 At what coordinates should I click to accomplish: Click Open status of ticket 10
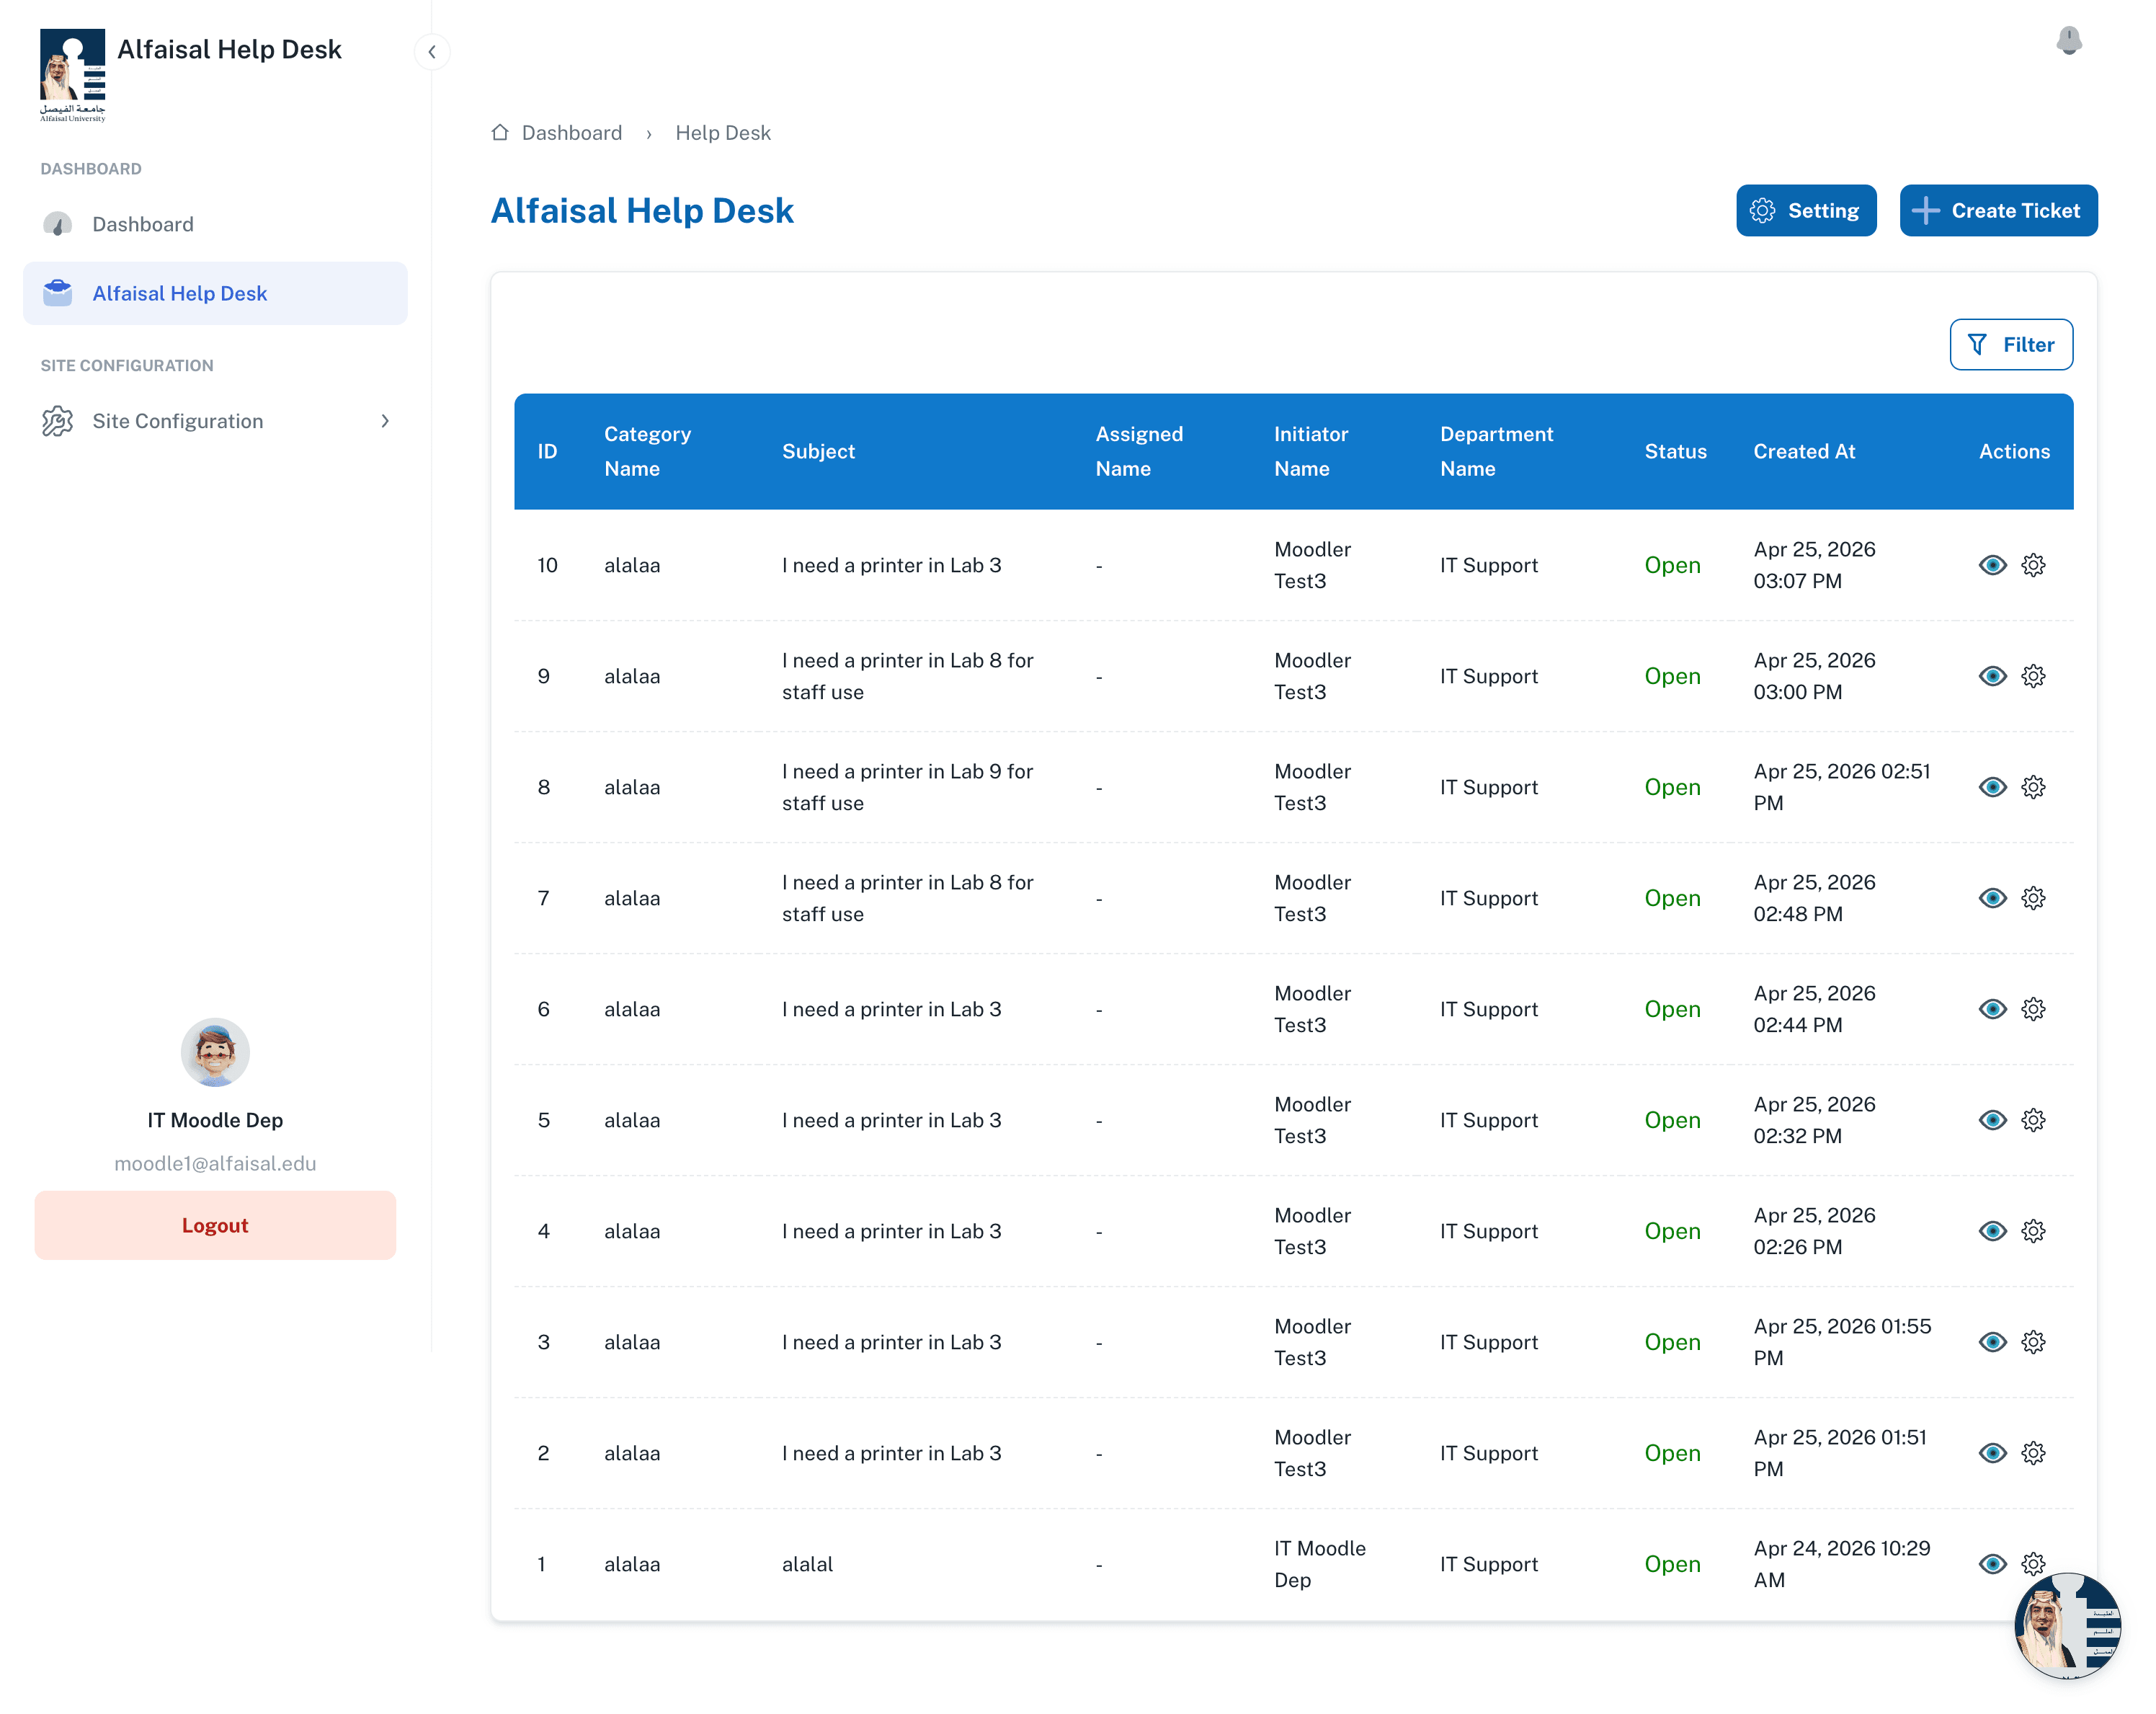point(1672,565)
